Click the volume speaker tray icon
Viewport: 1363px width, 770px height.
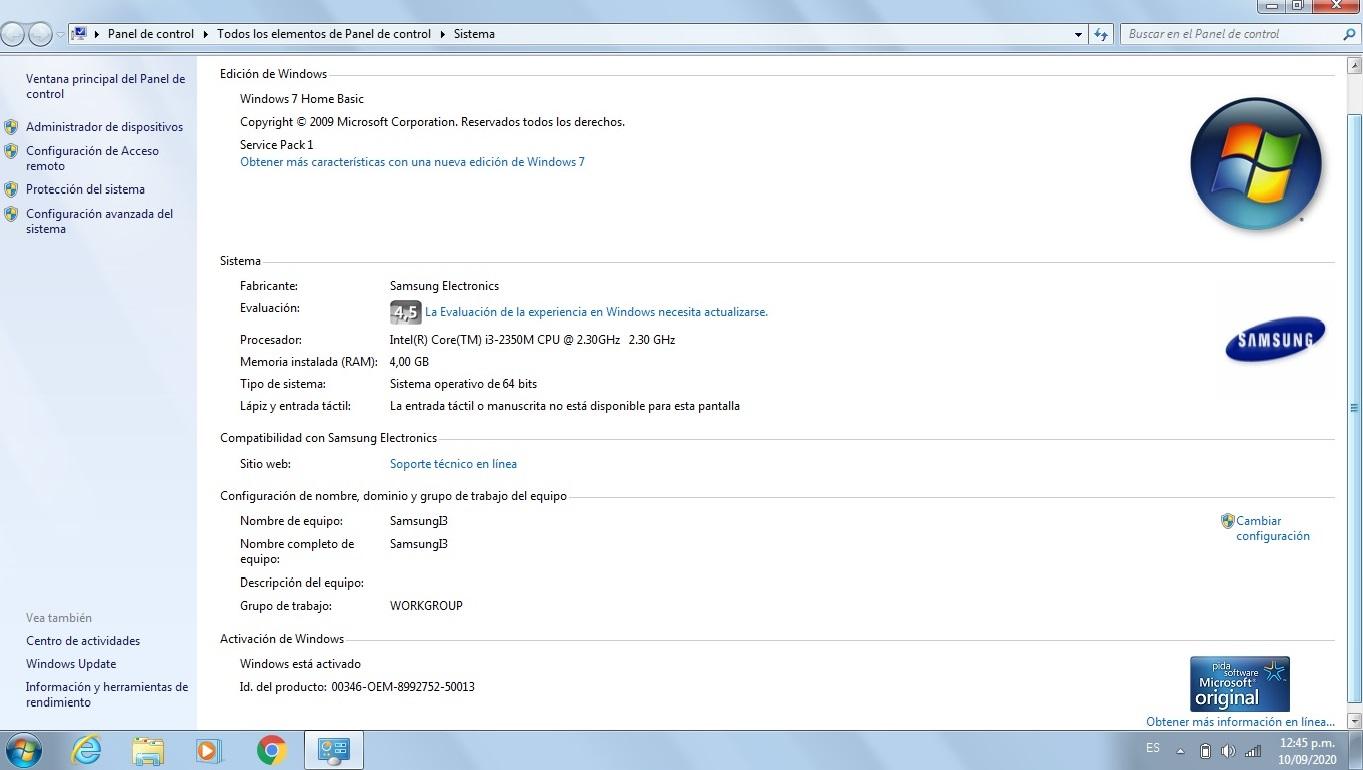click(x=1228, y=751)
